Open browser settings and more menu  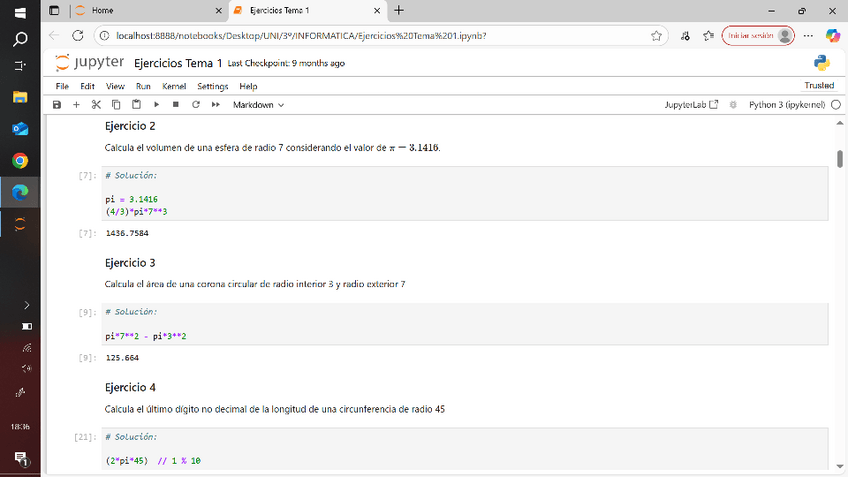pyautogui.click(x=808, y=36)
